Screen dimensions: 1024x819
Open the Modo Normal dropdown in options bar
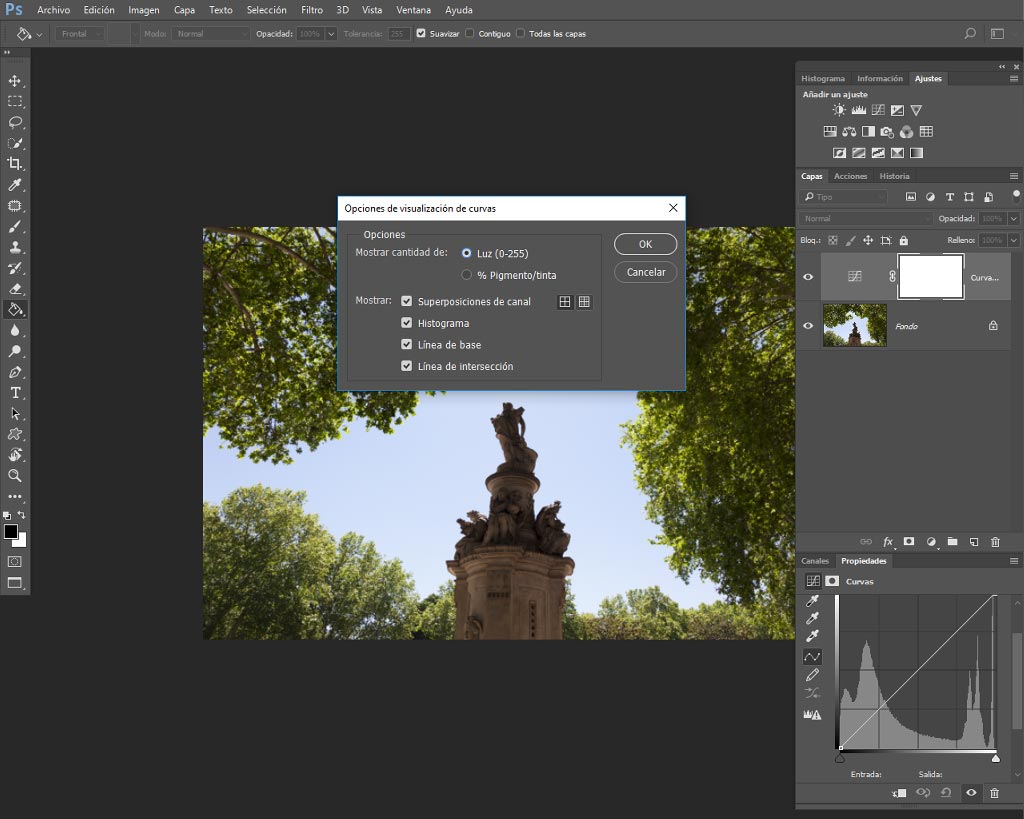(x=210, y=33)
